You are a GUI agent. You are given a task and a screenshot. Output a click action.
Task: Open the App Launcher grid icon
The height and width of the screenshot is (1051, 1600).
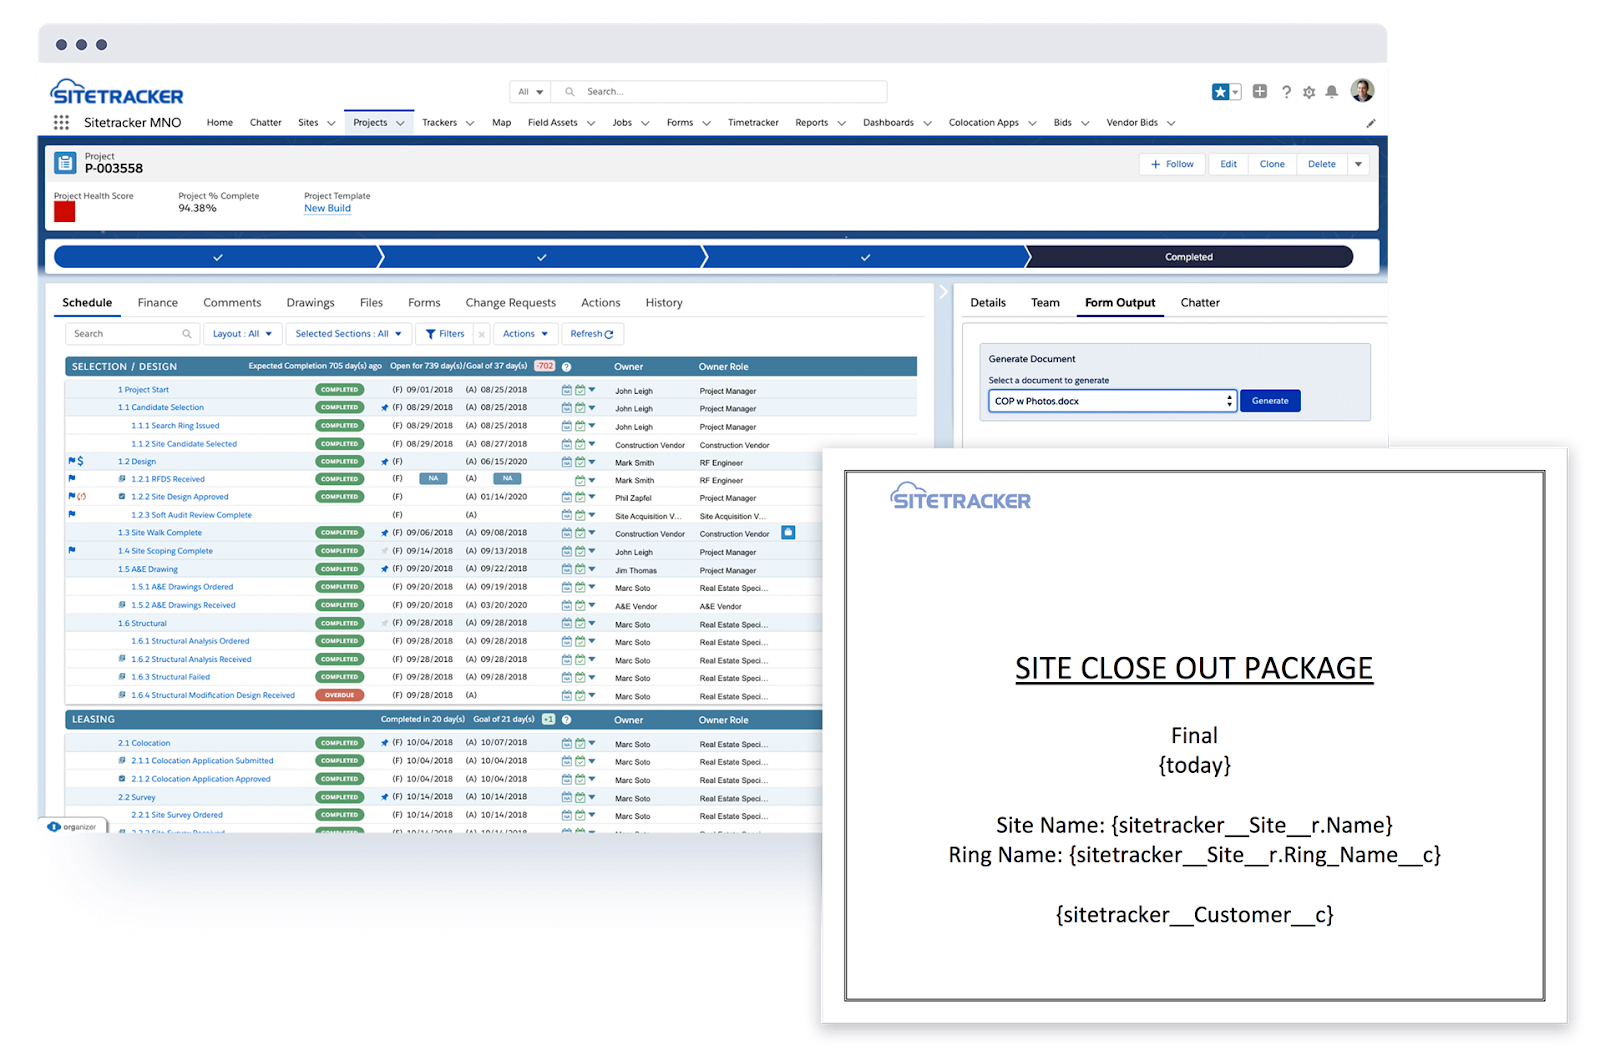[61, 122]
